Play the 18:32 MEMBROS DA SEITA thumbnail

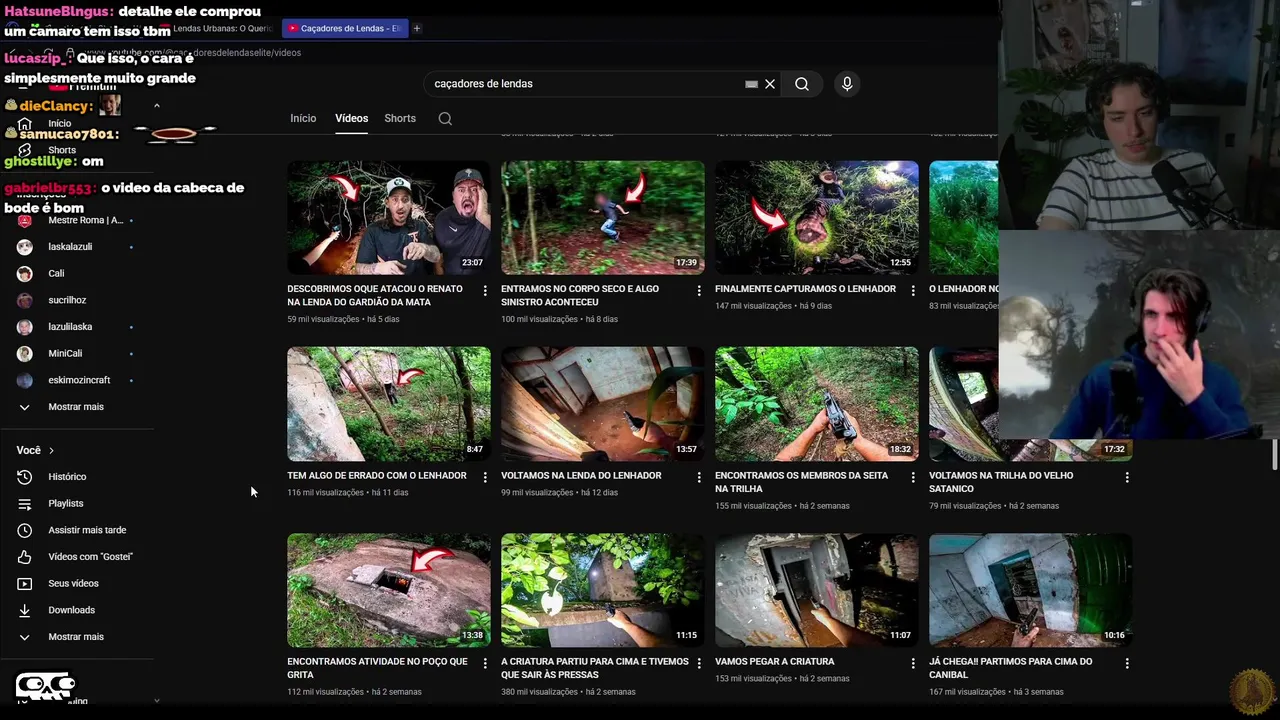coord(817,404)
